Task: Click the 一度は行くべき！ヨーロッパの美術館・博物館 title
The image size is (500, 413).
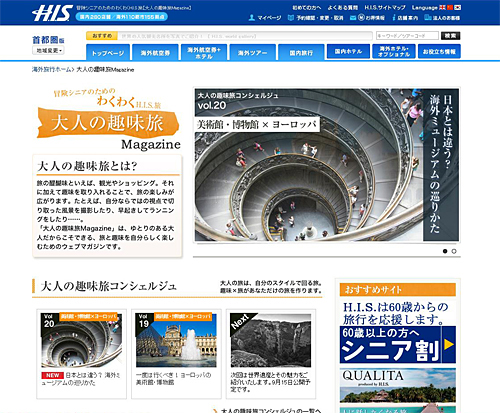Action: click(173, 379)
